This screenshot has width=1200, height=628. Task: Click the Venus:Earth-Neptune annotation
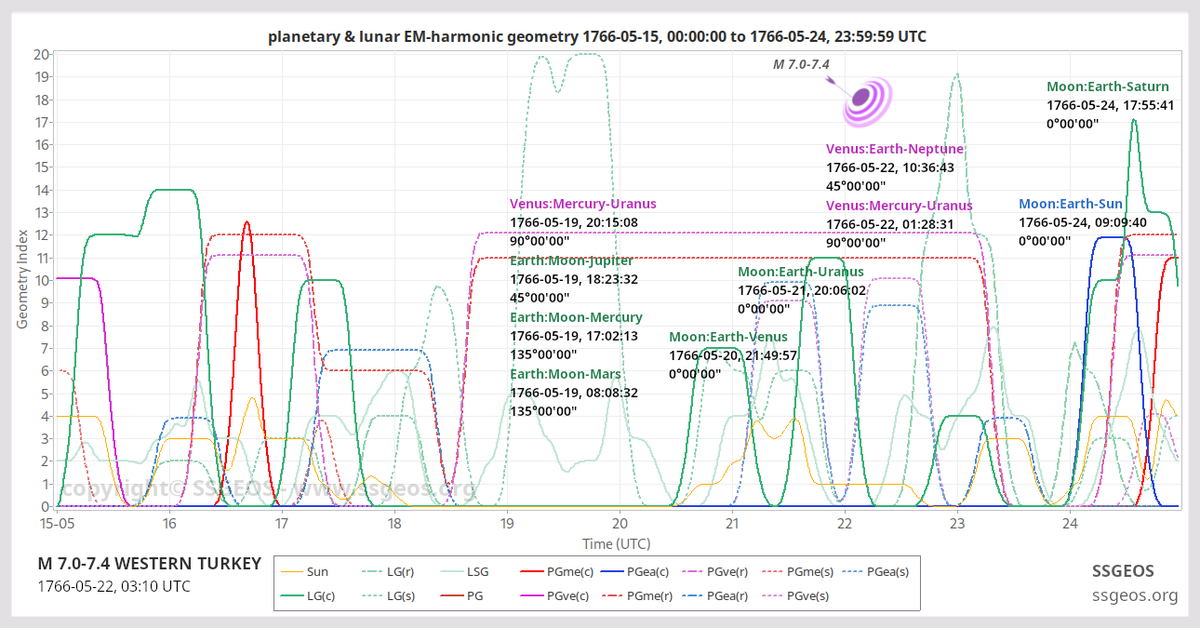coord(895,149)
